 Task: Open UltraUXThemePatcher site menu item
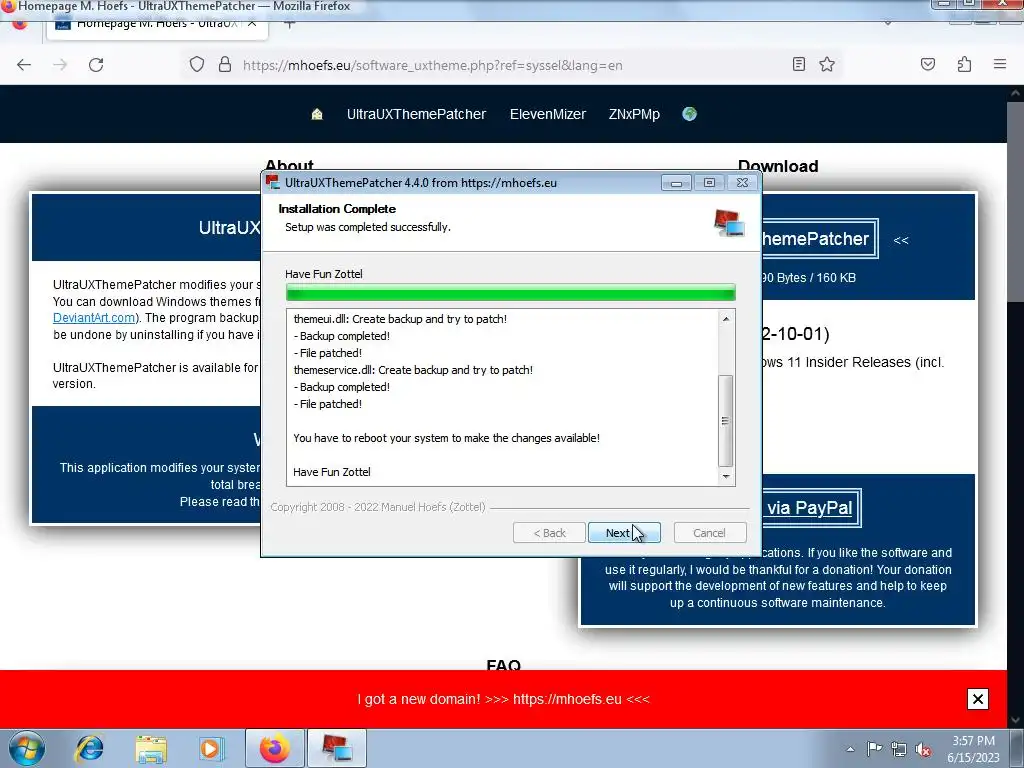point(416,114)
